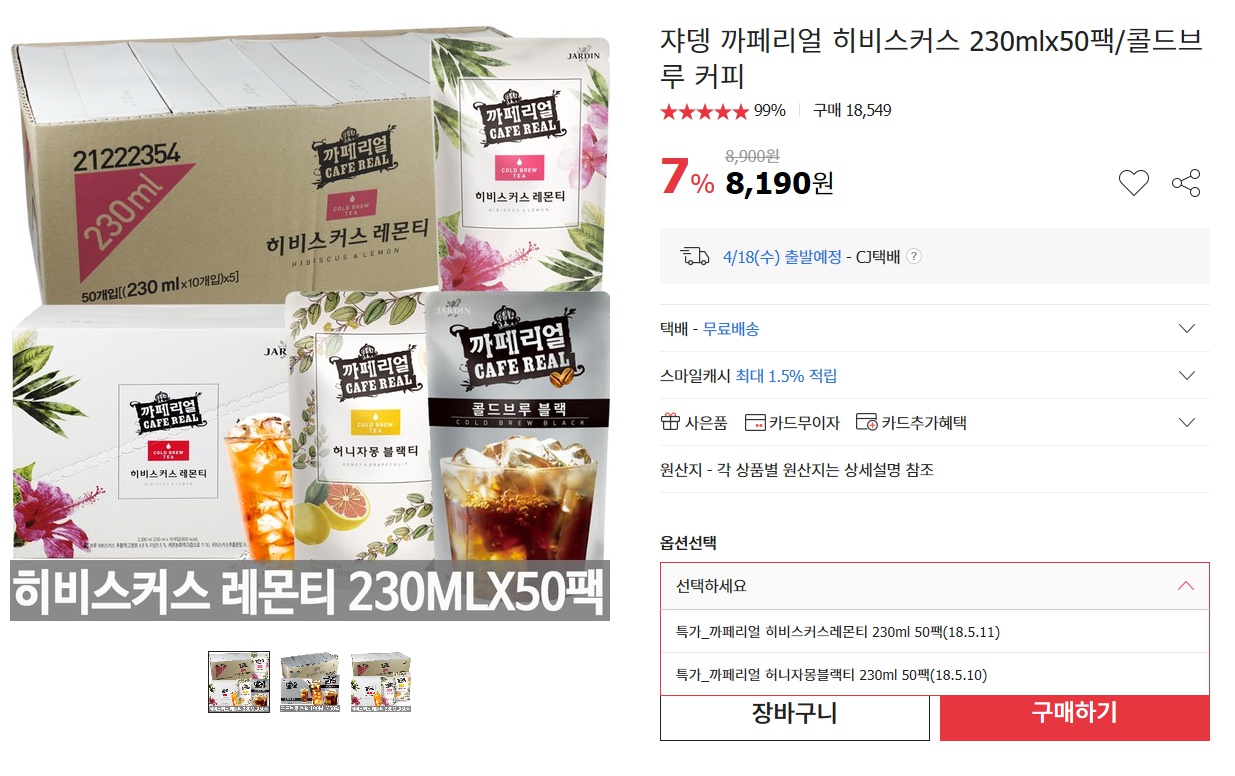Click the heart wishlist icon
Viewport: 1235px width, 776px height.
point(1133,183)
